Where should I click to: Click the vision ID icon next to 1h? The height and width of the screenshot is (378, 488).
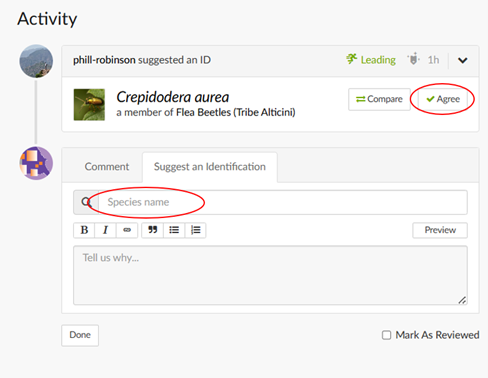coord(413,59)
